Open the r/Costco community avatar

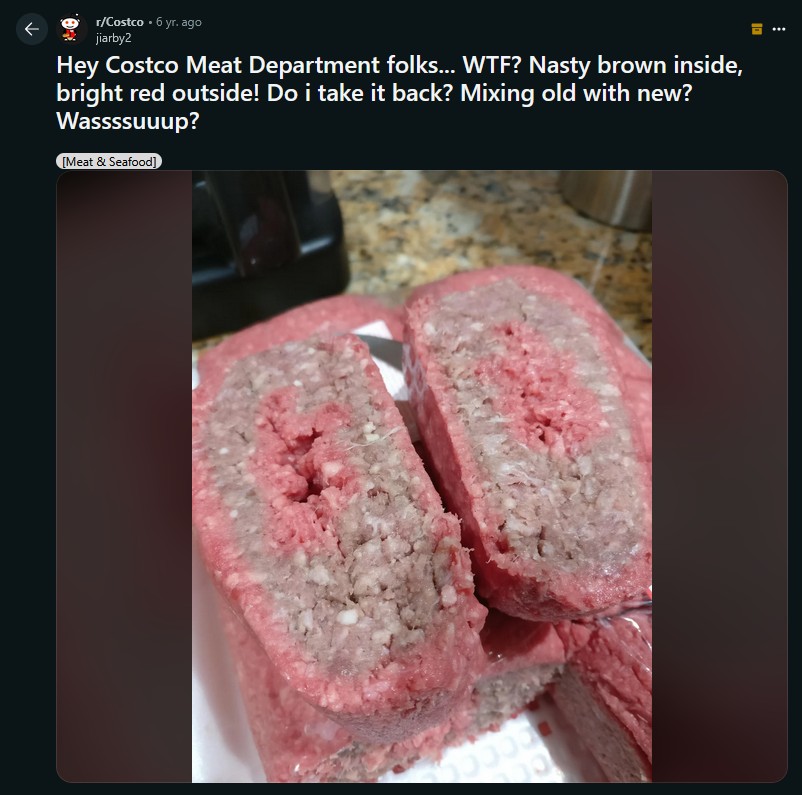[x=71, y=28]
